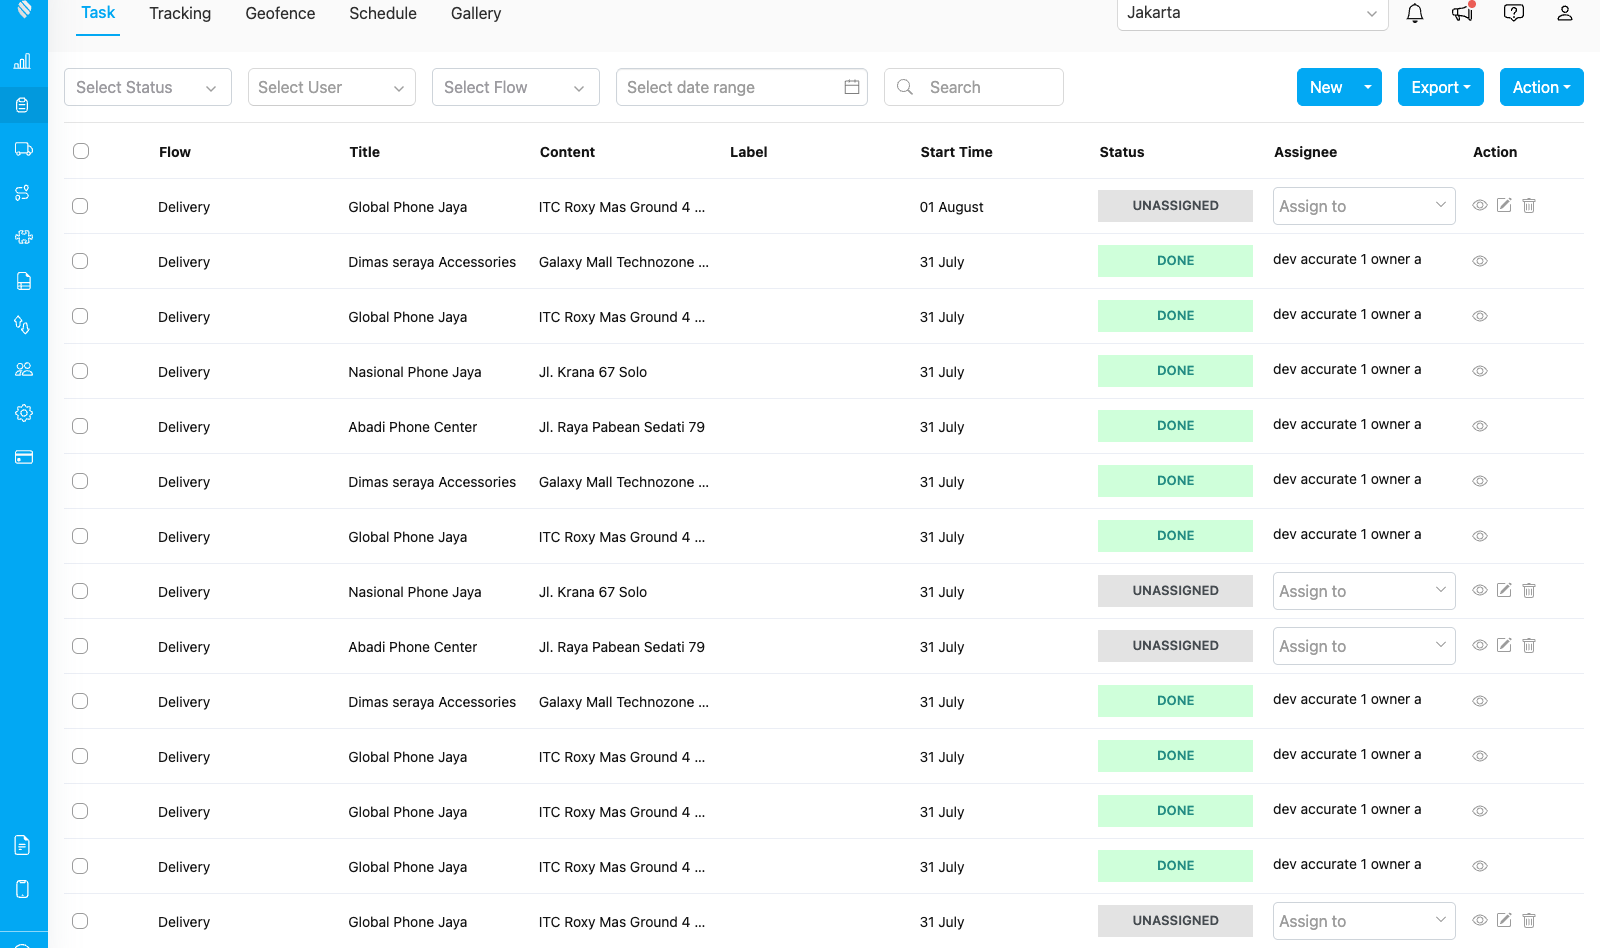The width and height of the screenshot is (1600, 948).
Task: Open the Select Status dropdown
Action: click(x=148, y=87)
